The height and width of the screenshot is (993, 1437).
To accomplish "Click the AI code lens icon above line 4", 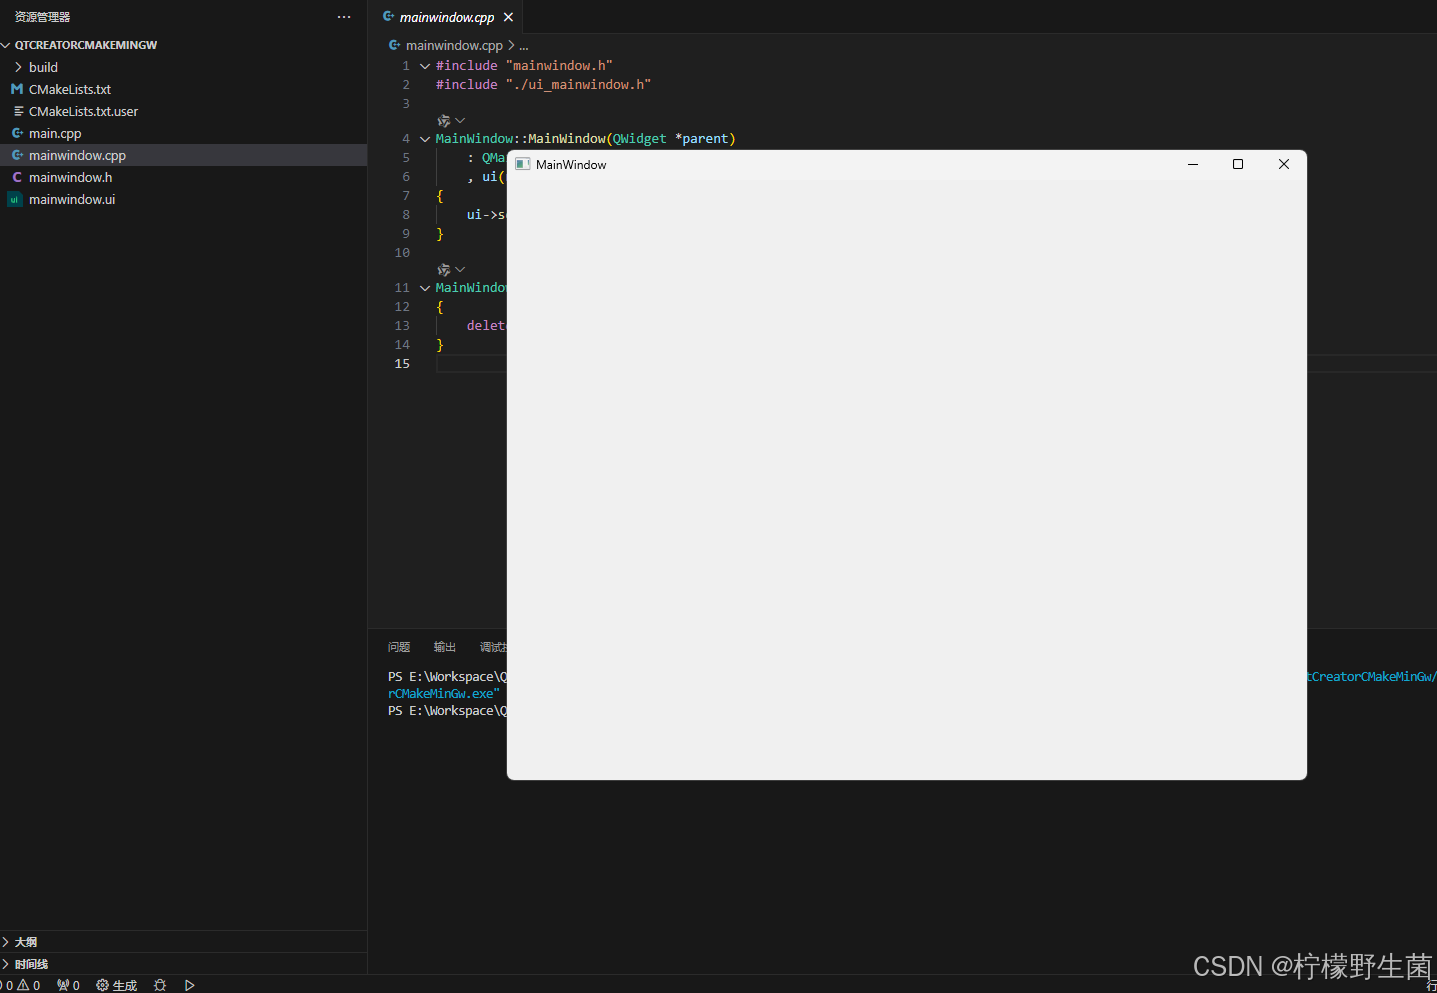I will pyautogui.click(x=444, y=121).
